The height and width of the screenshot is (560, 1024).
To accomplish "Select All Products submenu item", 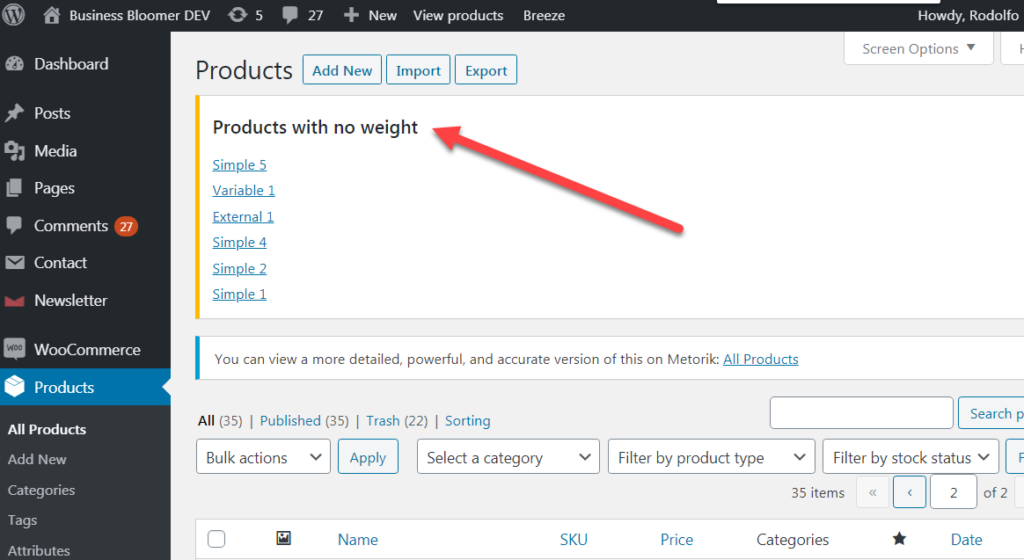I will 47,429.
